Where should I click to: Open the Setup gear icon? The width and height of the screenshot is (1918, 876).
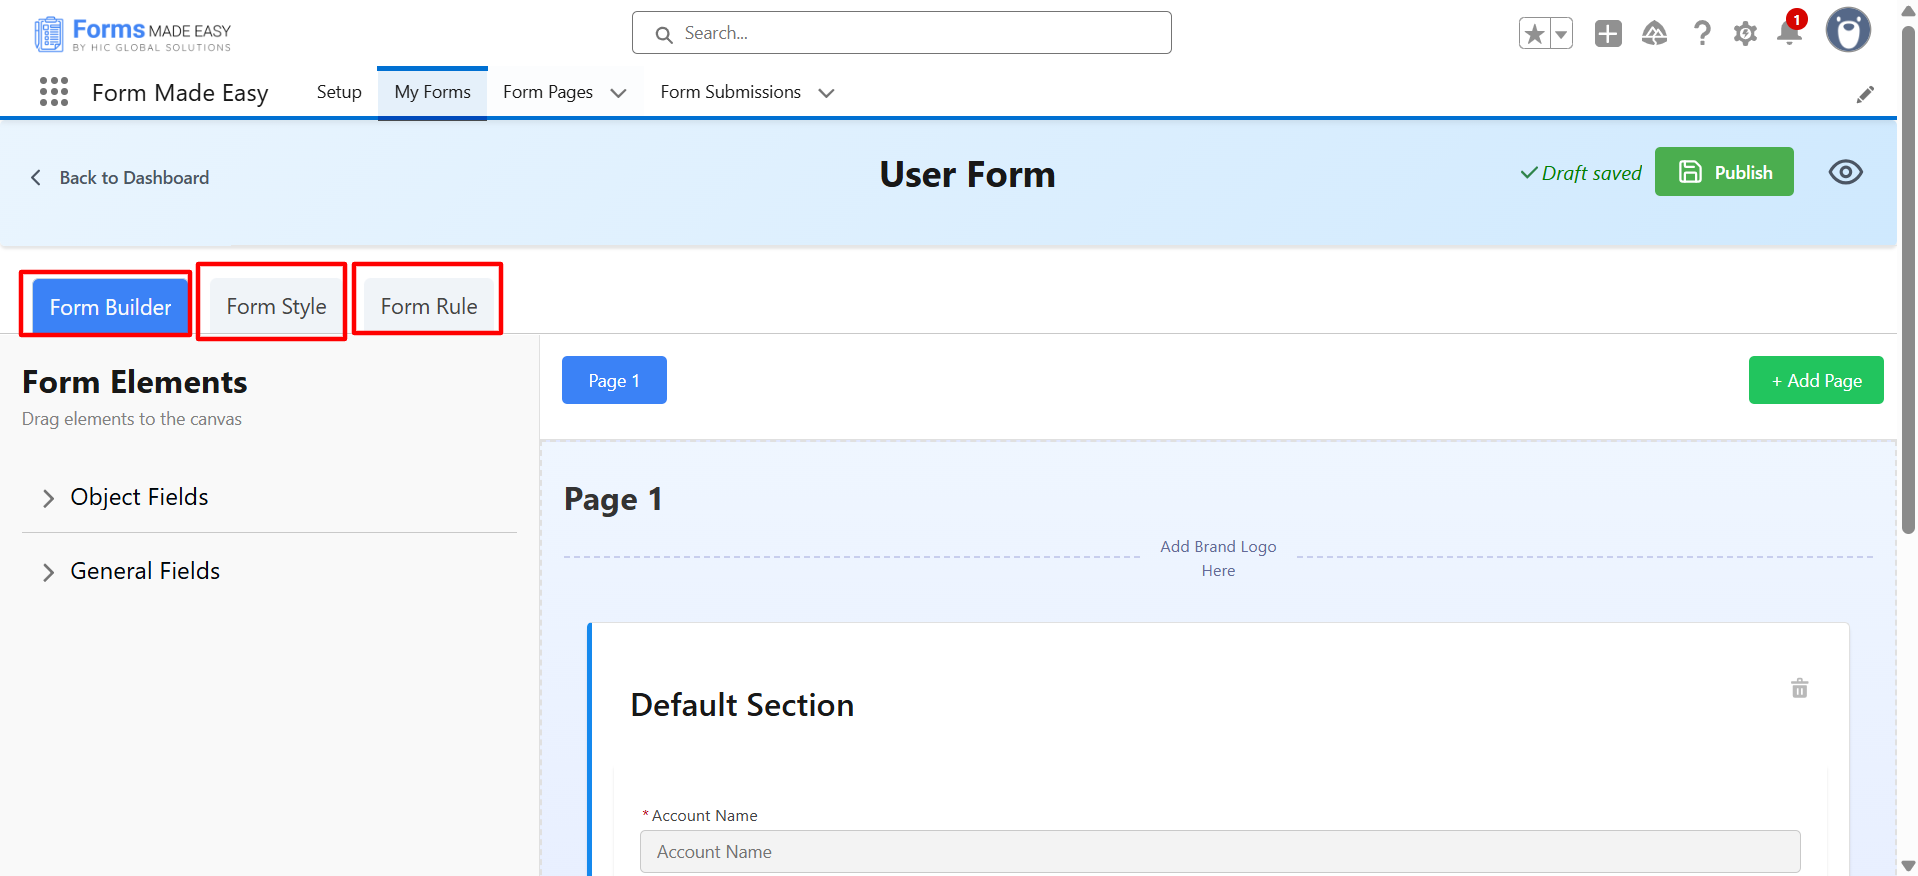(x=1745, y=34)
